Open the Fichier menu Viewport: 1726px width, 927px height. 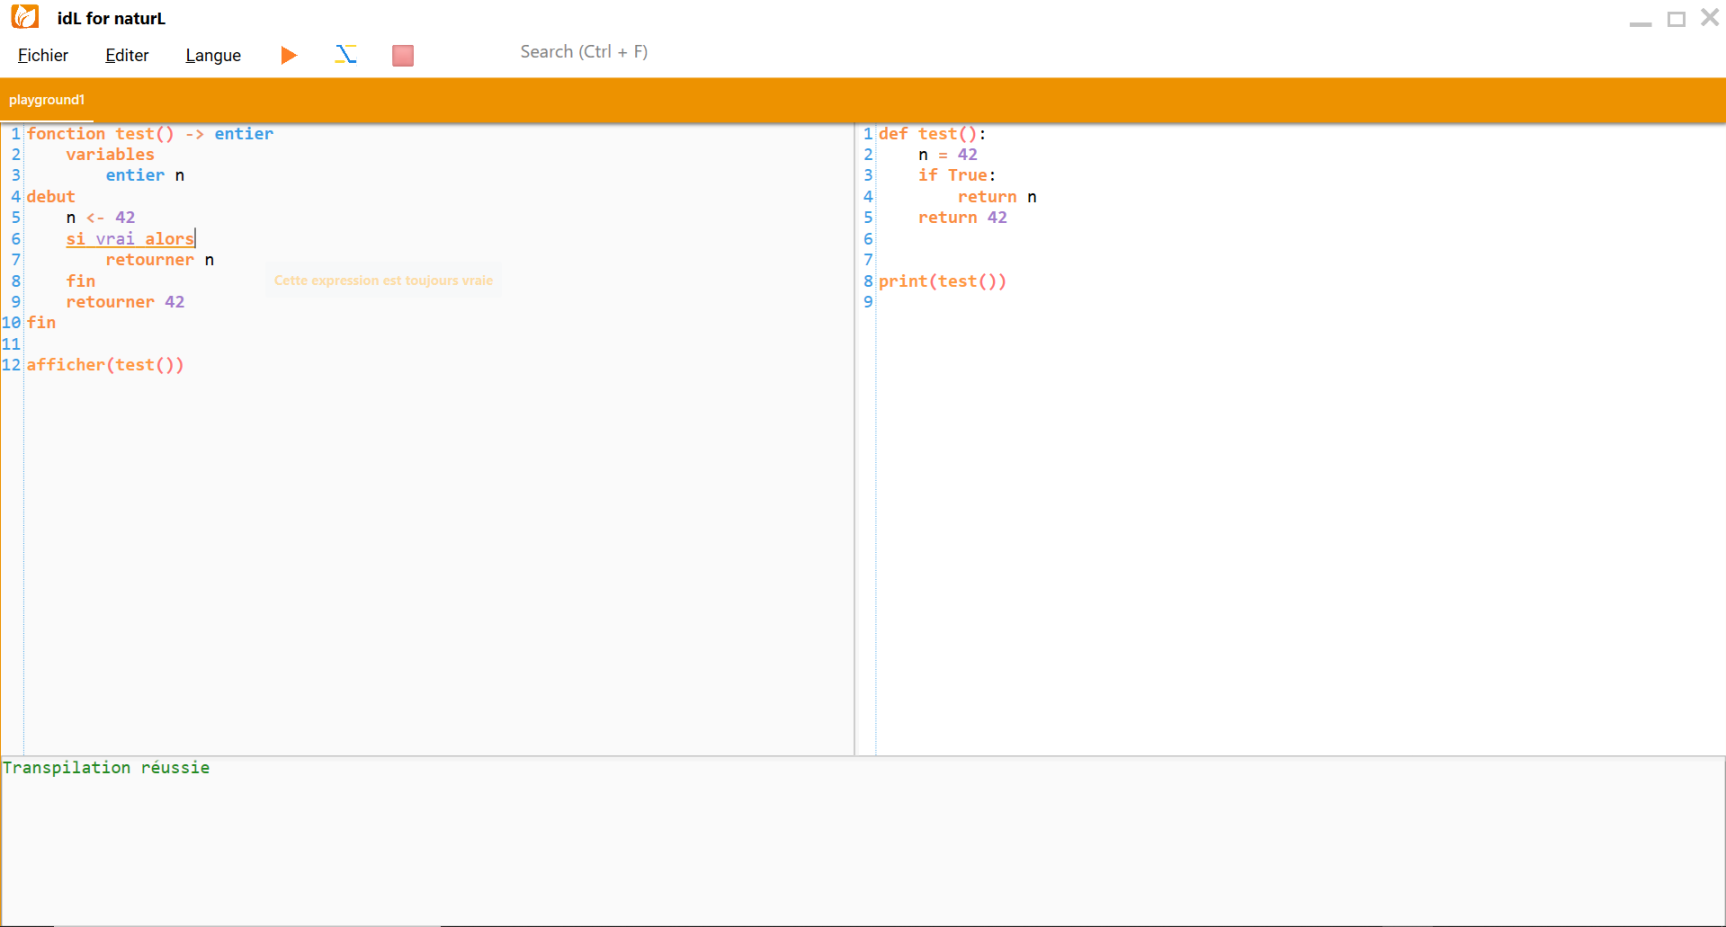click(x=43, y=55)
